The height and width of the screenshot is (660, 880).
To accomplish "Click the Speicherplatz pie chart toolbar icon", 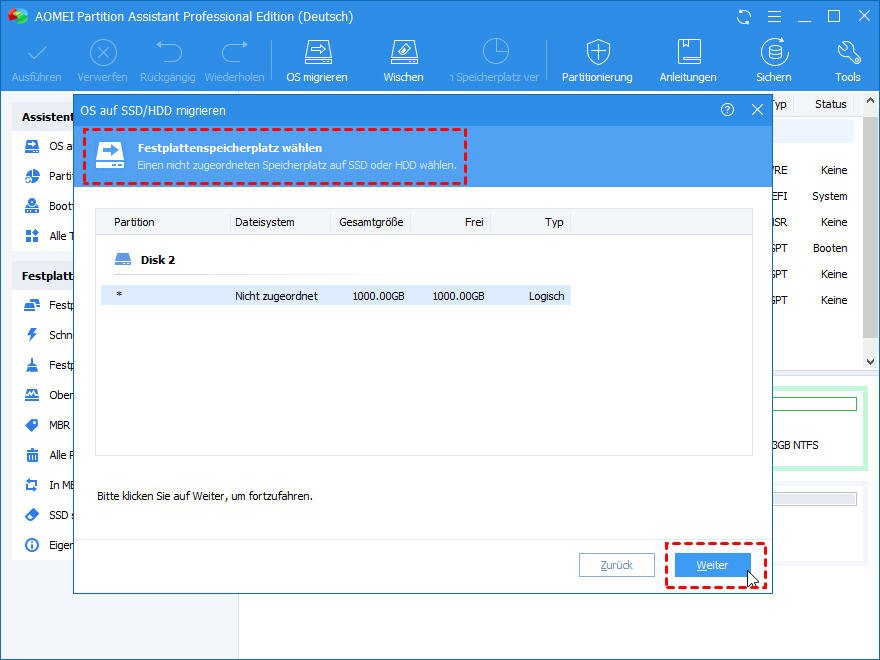I will click(x=496, y=52).
